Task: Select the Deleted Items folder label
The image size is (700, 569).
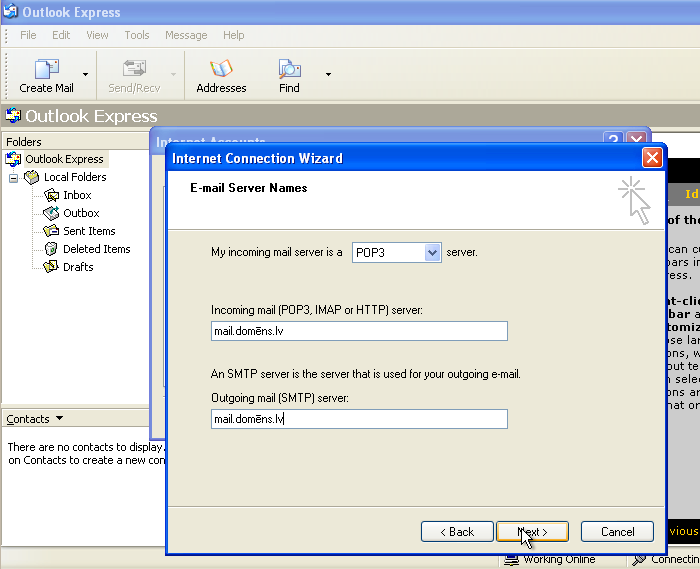Action: [97, 249]
